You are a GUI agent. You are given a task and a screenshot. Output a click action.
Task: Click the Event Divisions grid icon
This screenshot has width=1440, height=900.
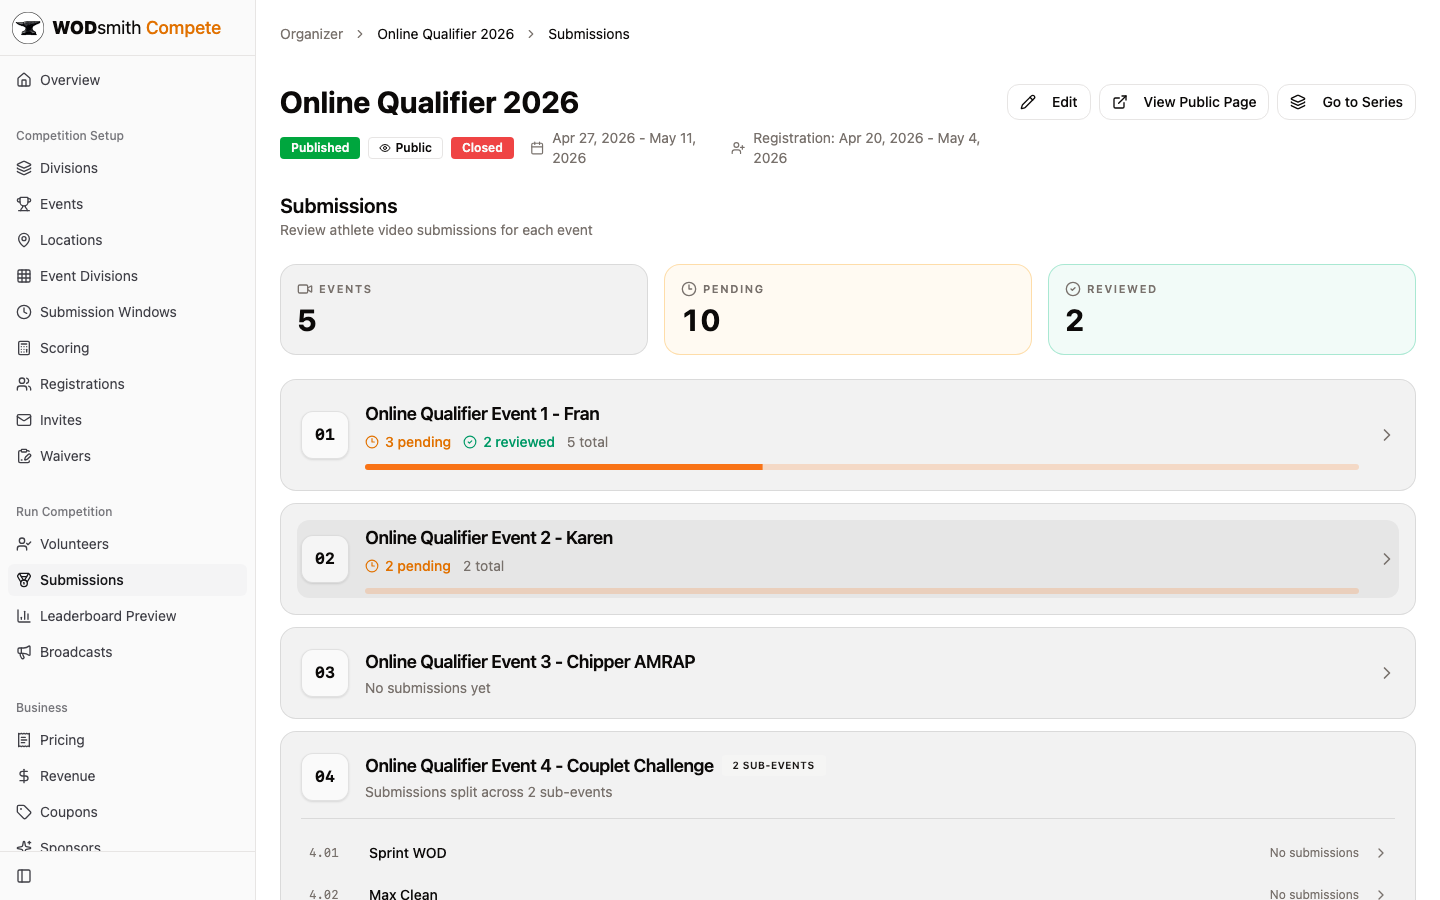coord(24,276)
